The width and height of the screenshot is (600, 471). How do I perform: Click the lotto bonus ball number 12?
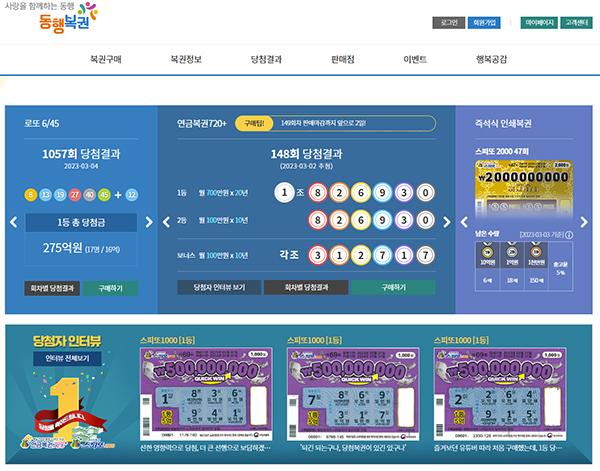click(x=132, y=195)
